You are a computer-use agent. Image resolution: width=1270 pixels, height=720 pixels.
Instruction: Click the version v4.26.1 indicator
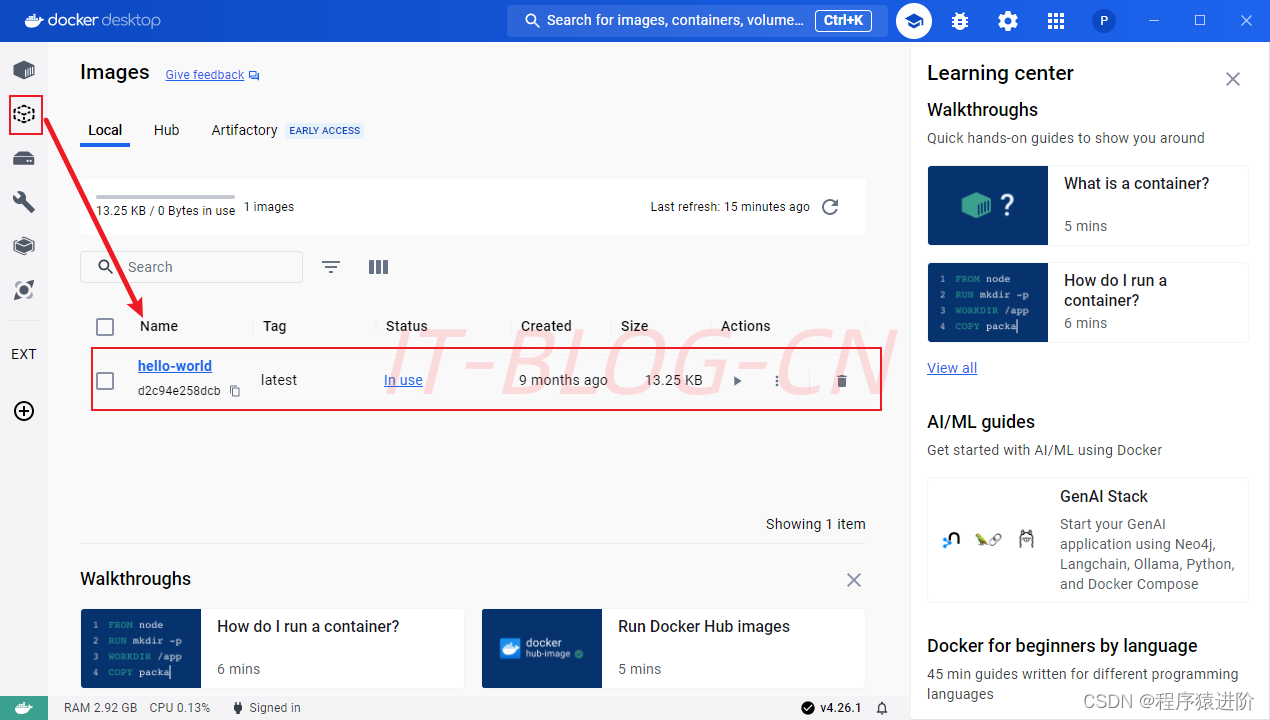click(831, 708)
